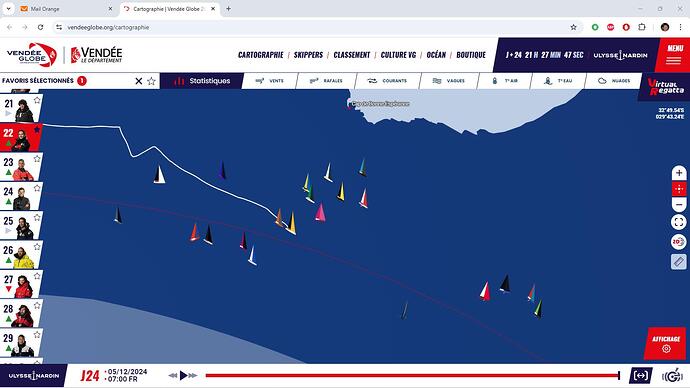The width and height of the screenshot is (690, 388).
Task: Select skipper ranked 27 in the list
Action: pos(21,284)
